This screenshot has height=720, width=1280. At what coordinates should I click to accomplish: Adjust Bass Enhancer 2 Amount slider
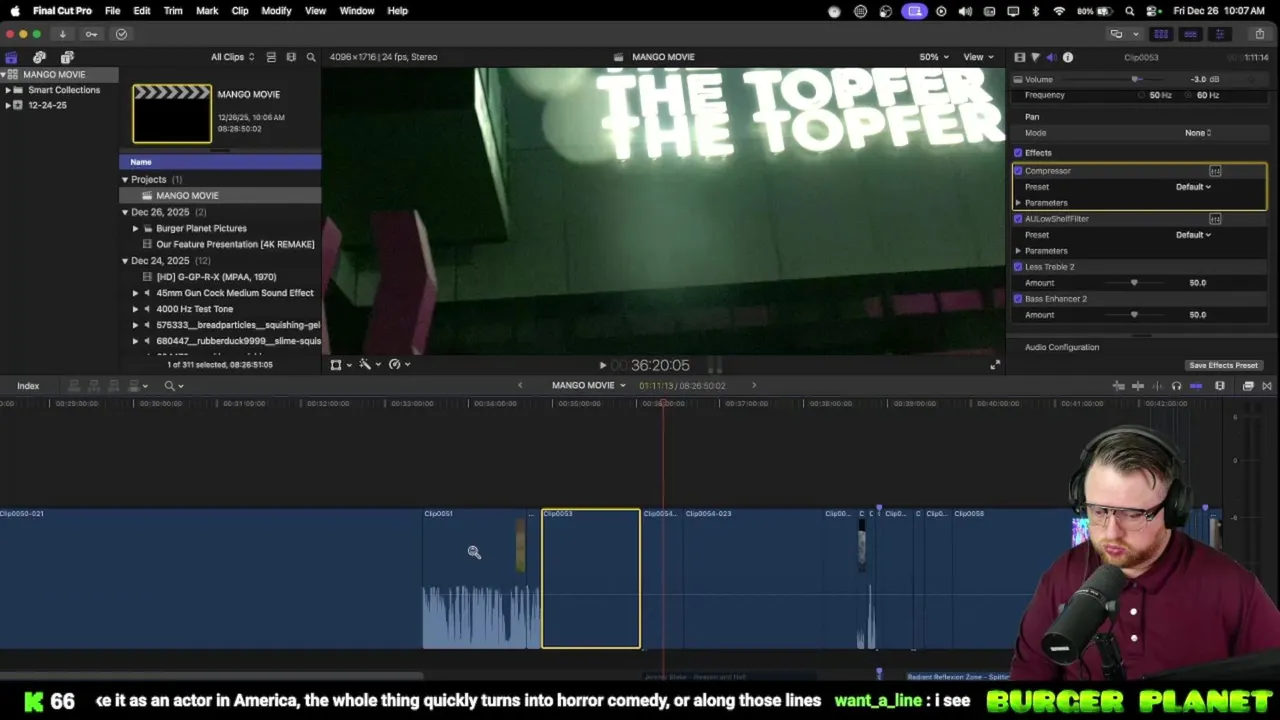tap(1134, 315)
